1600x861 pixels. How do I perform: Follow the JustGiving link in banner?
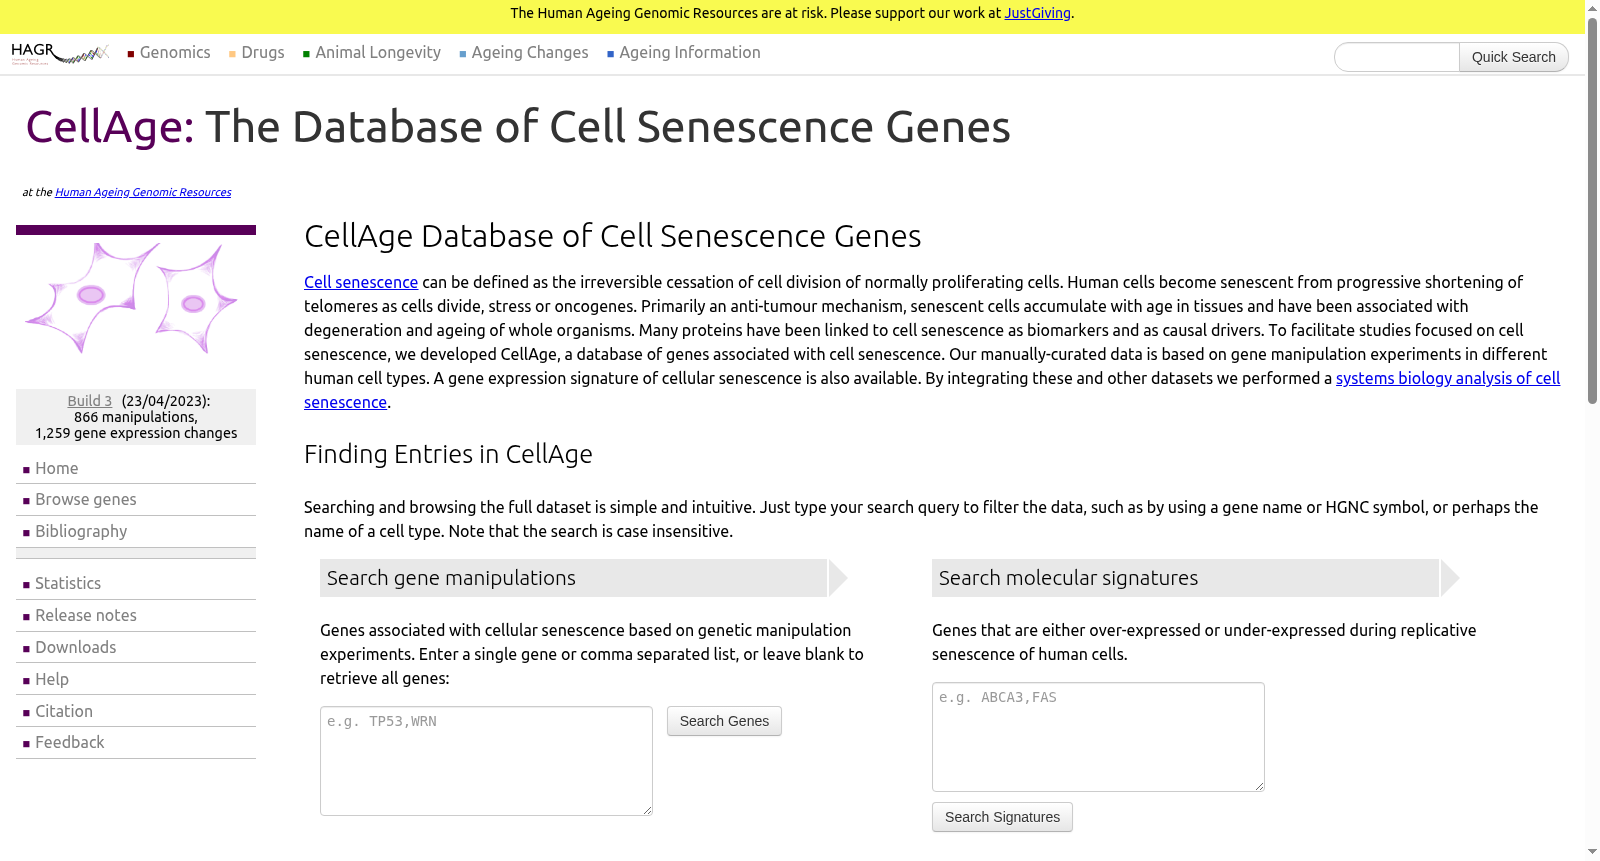(1037, 13)
